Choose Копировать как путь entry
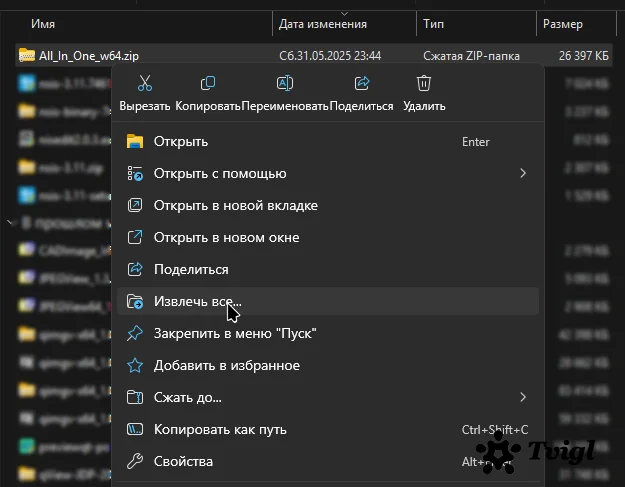The width and height of the screenshot is (625, 487). point(220,430)
